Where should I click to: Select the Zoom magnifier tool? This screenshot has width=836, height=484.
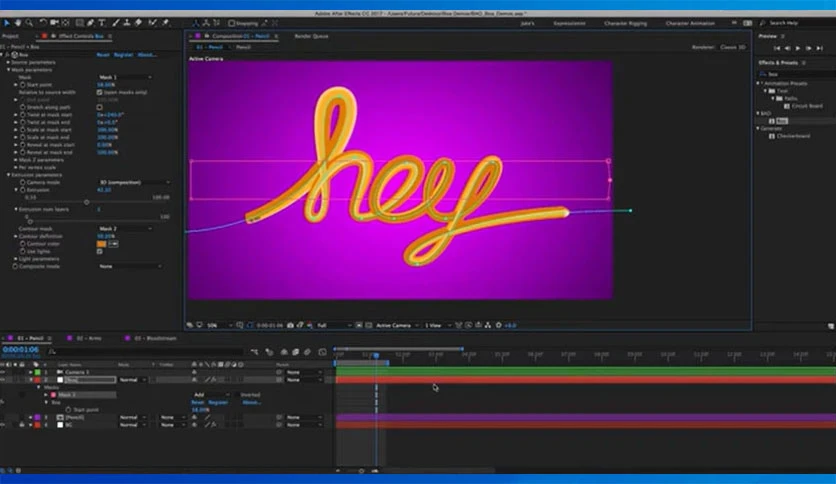[29, 23]
